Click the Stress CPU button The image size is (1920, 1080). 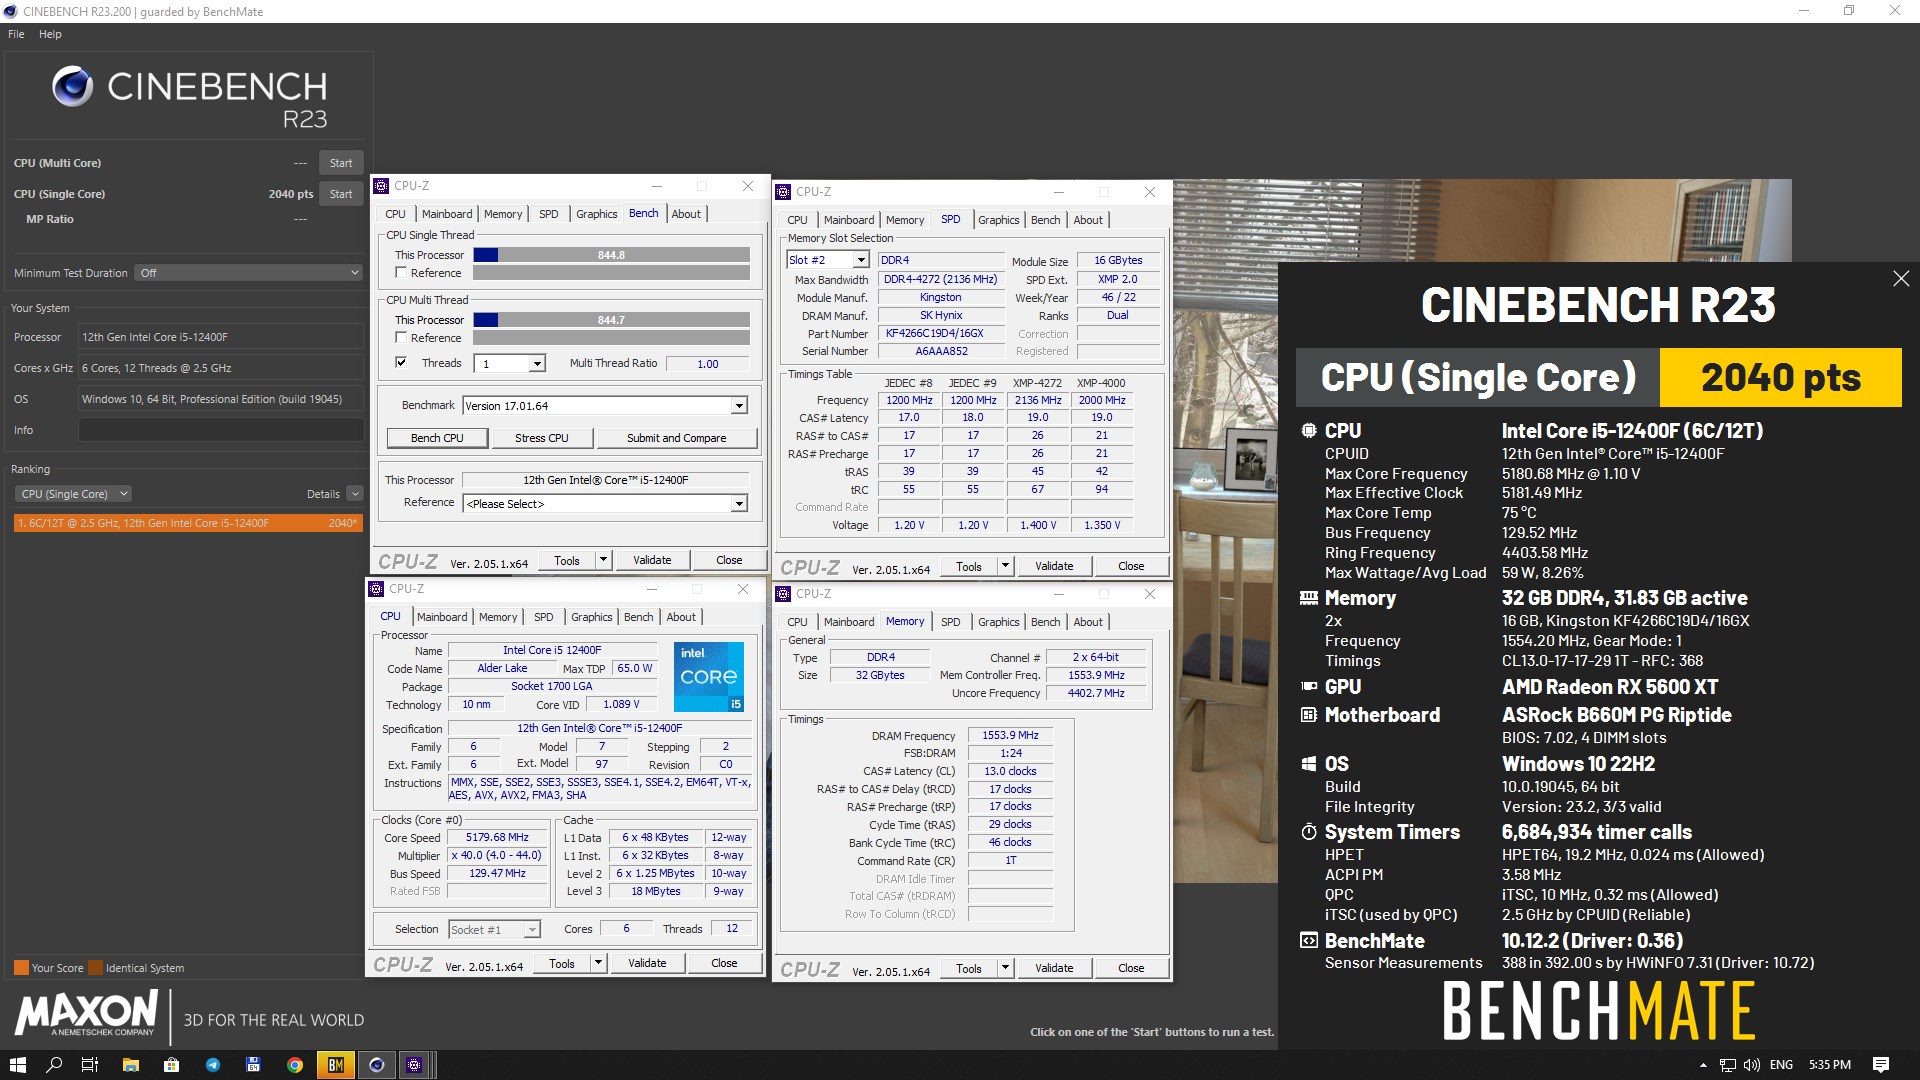pyautogui.click(x=541, y=438)
